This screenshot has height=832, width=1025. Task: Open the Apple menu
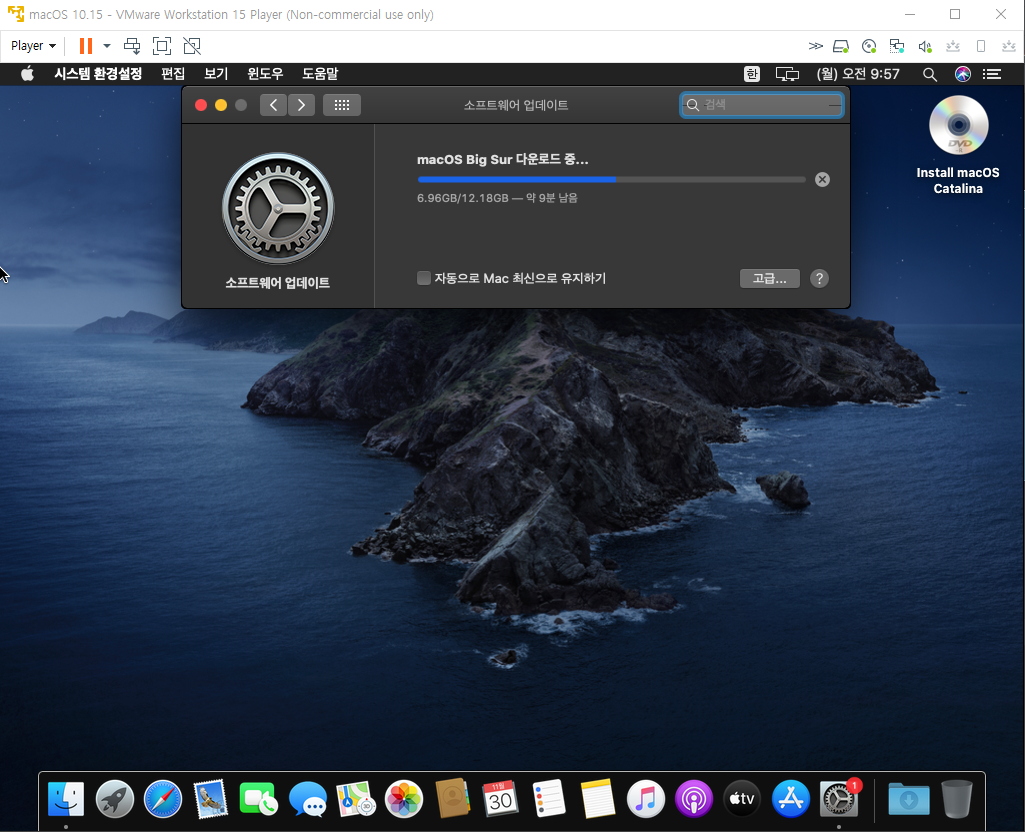(x=27, y=74)
